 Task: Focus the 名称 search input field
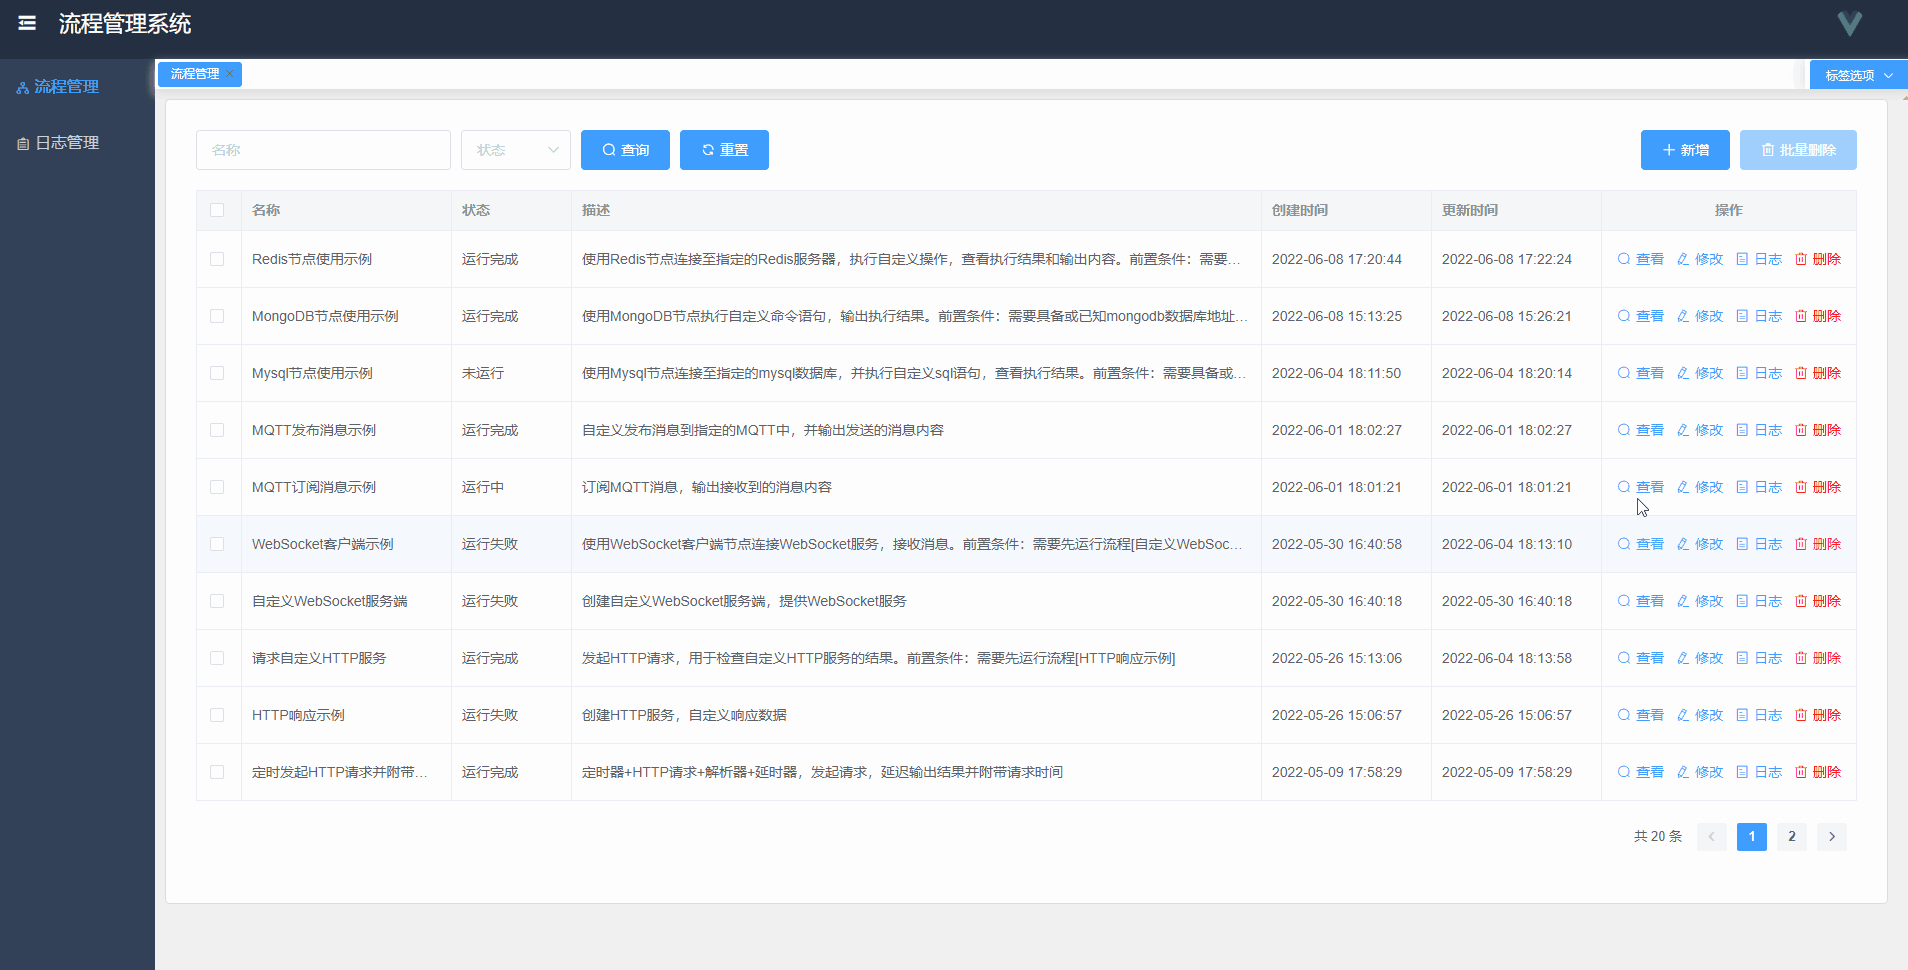tap(323, 150)
